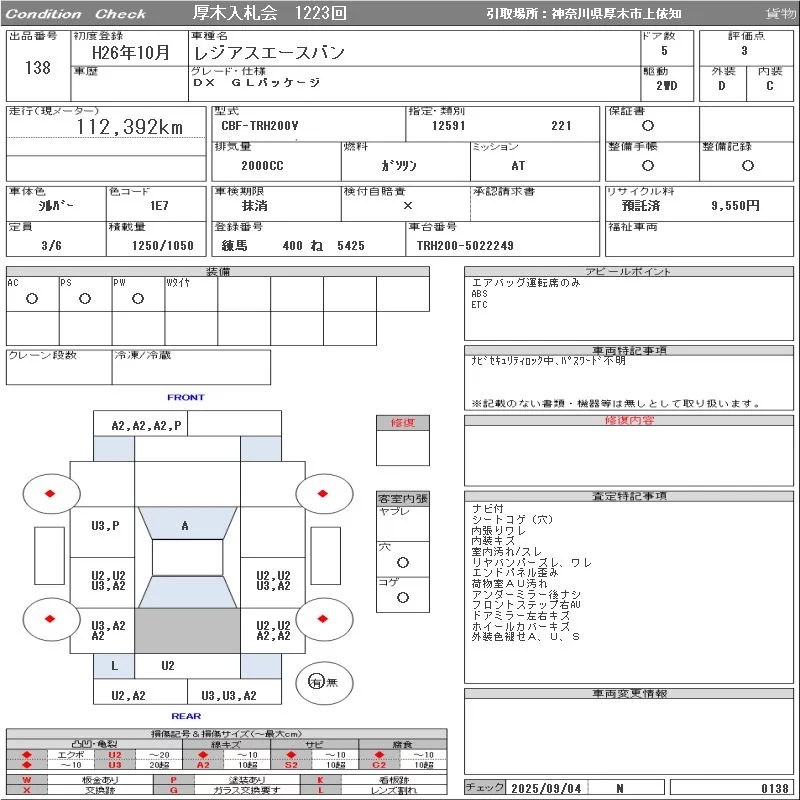Select the plate number ending 5425
The image size is (800, 800).
click(351, 245)
